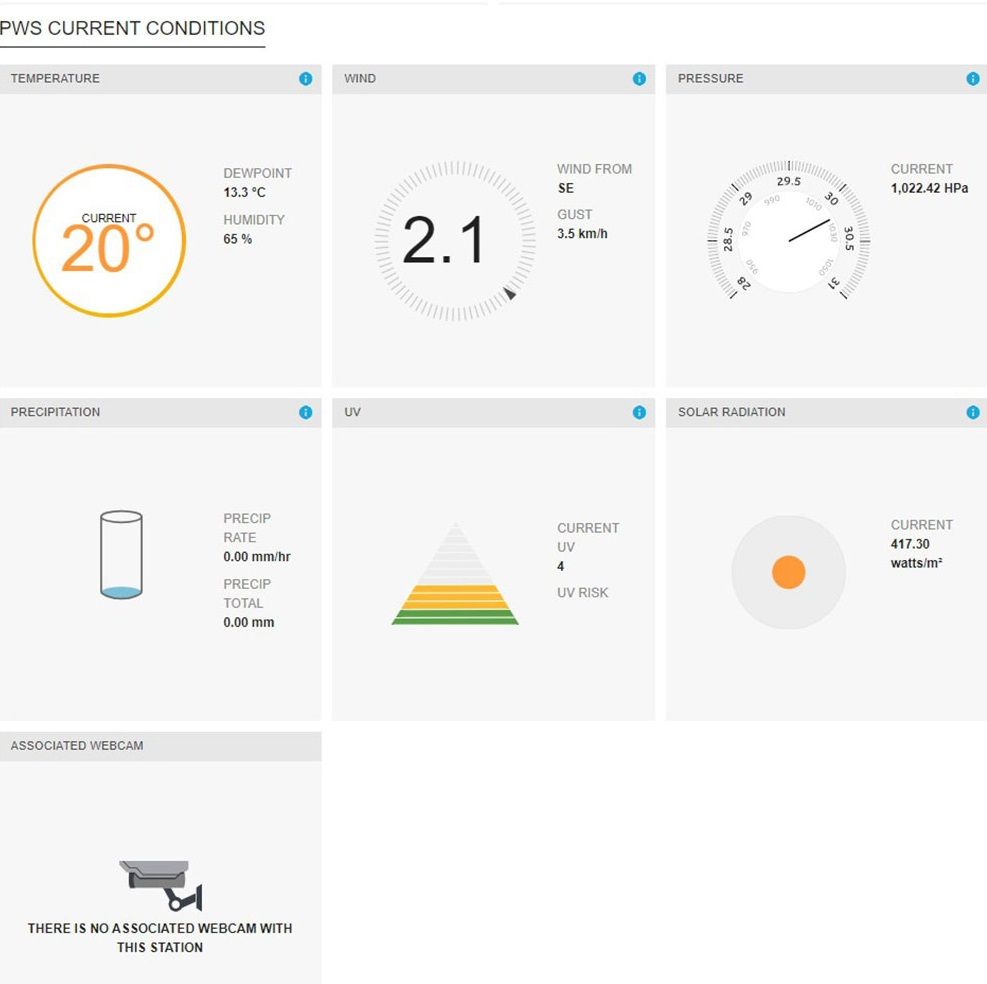Open the Pressure panel info icon
Screen dimensions: 987x984
973,79
